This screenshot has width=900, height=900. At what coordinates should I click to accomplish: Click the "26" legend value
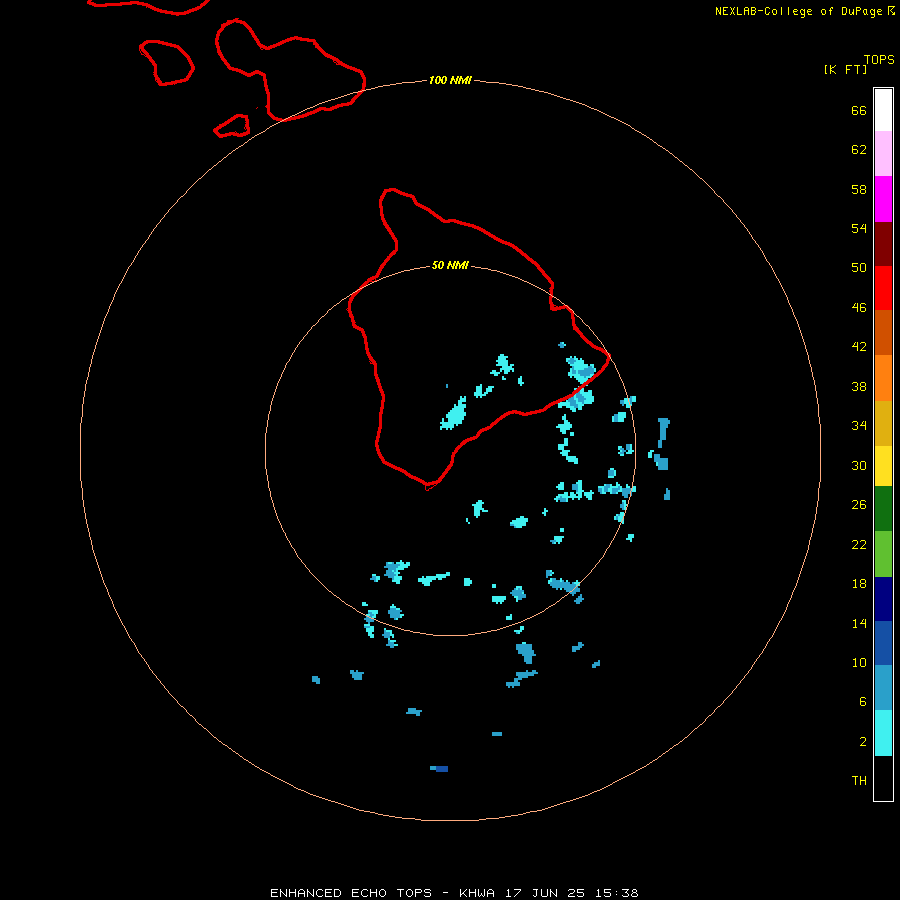(x=859, y=505)
